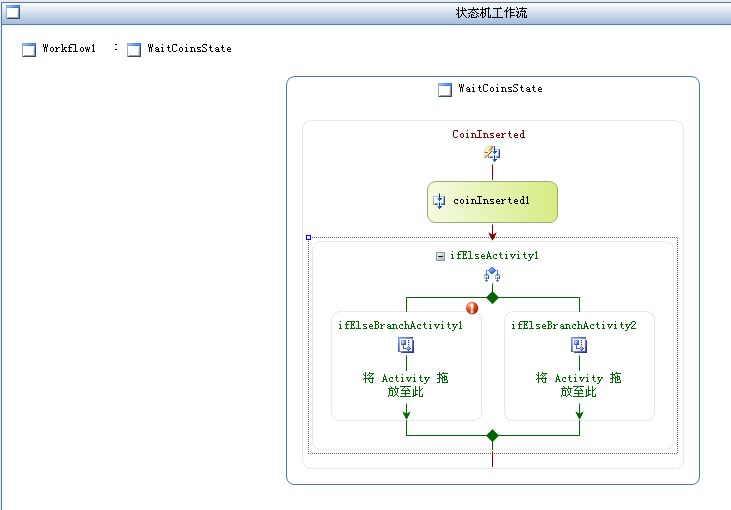Select the CoinInserted event-driven label
731x510 pixels.
click(489, 134)
